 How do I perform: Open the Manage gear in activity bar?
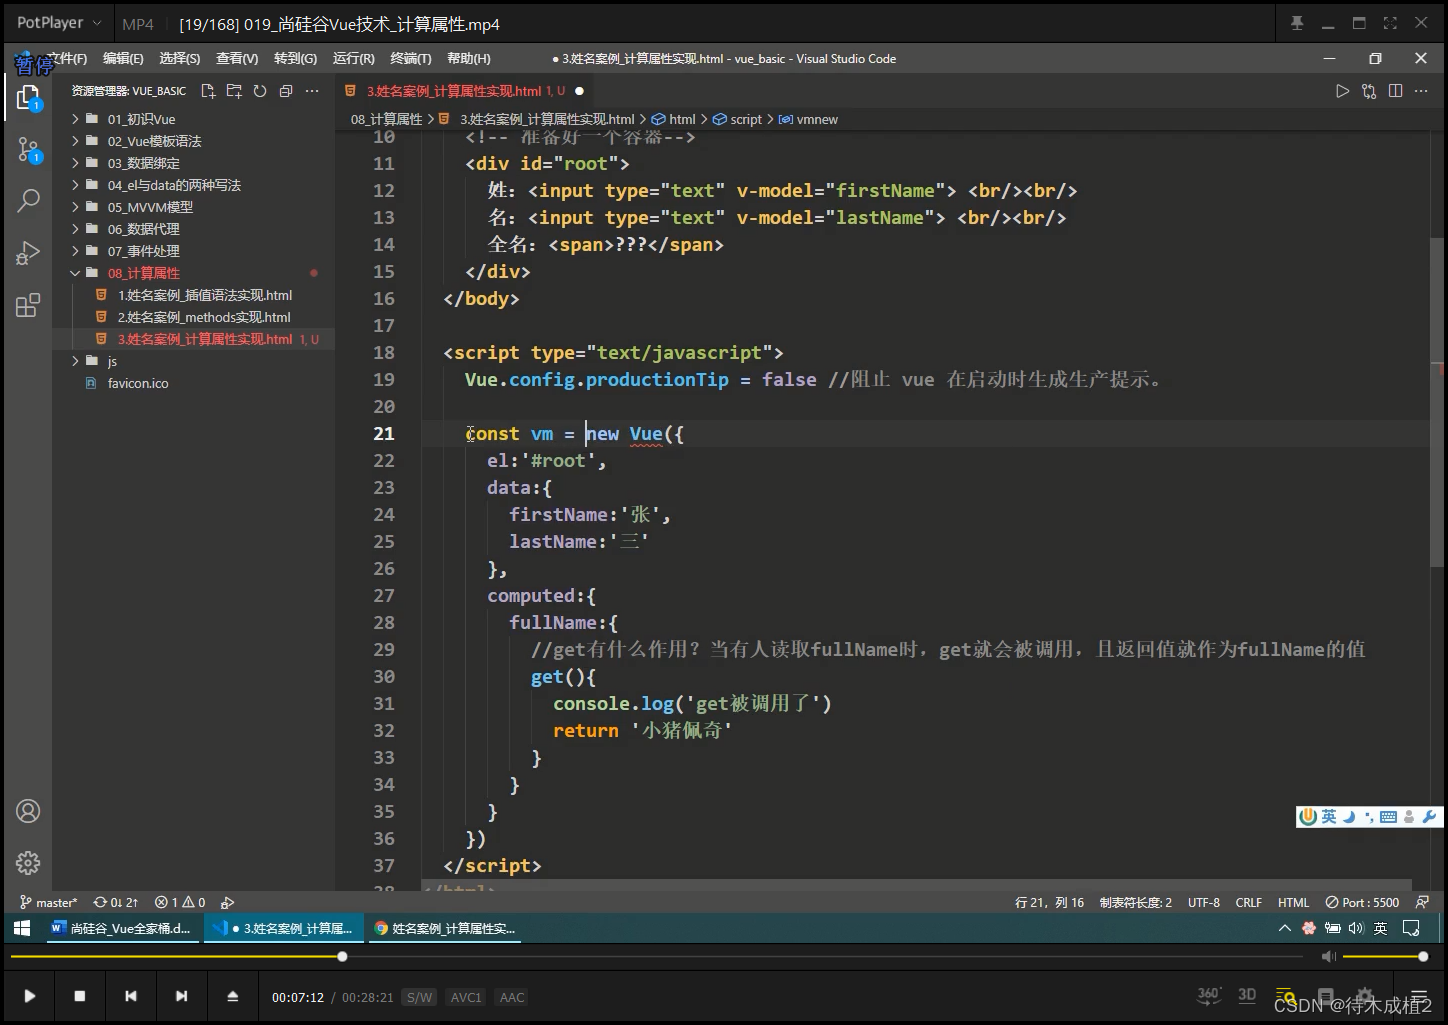click(x=28, y=862)
